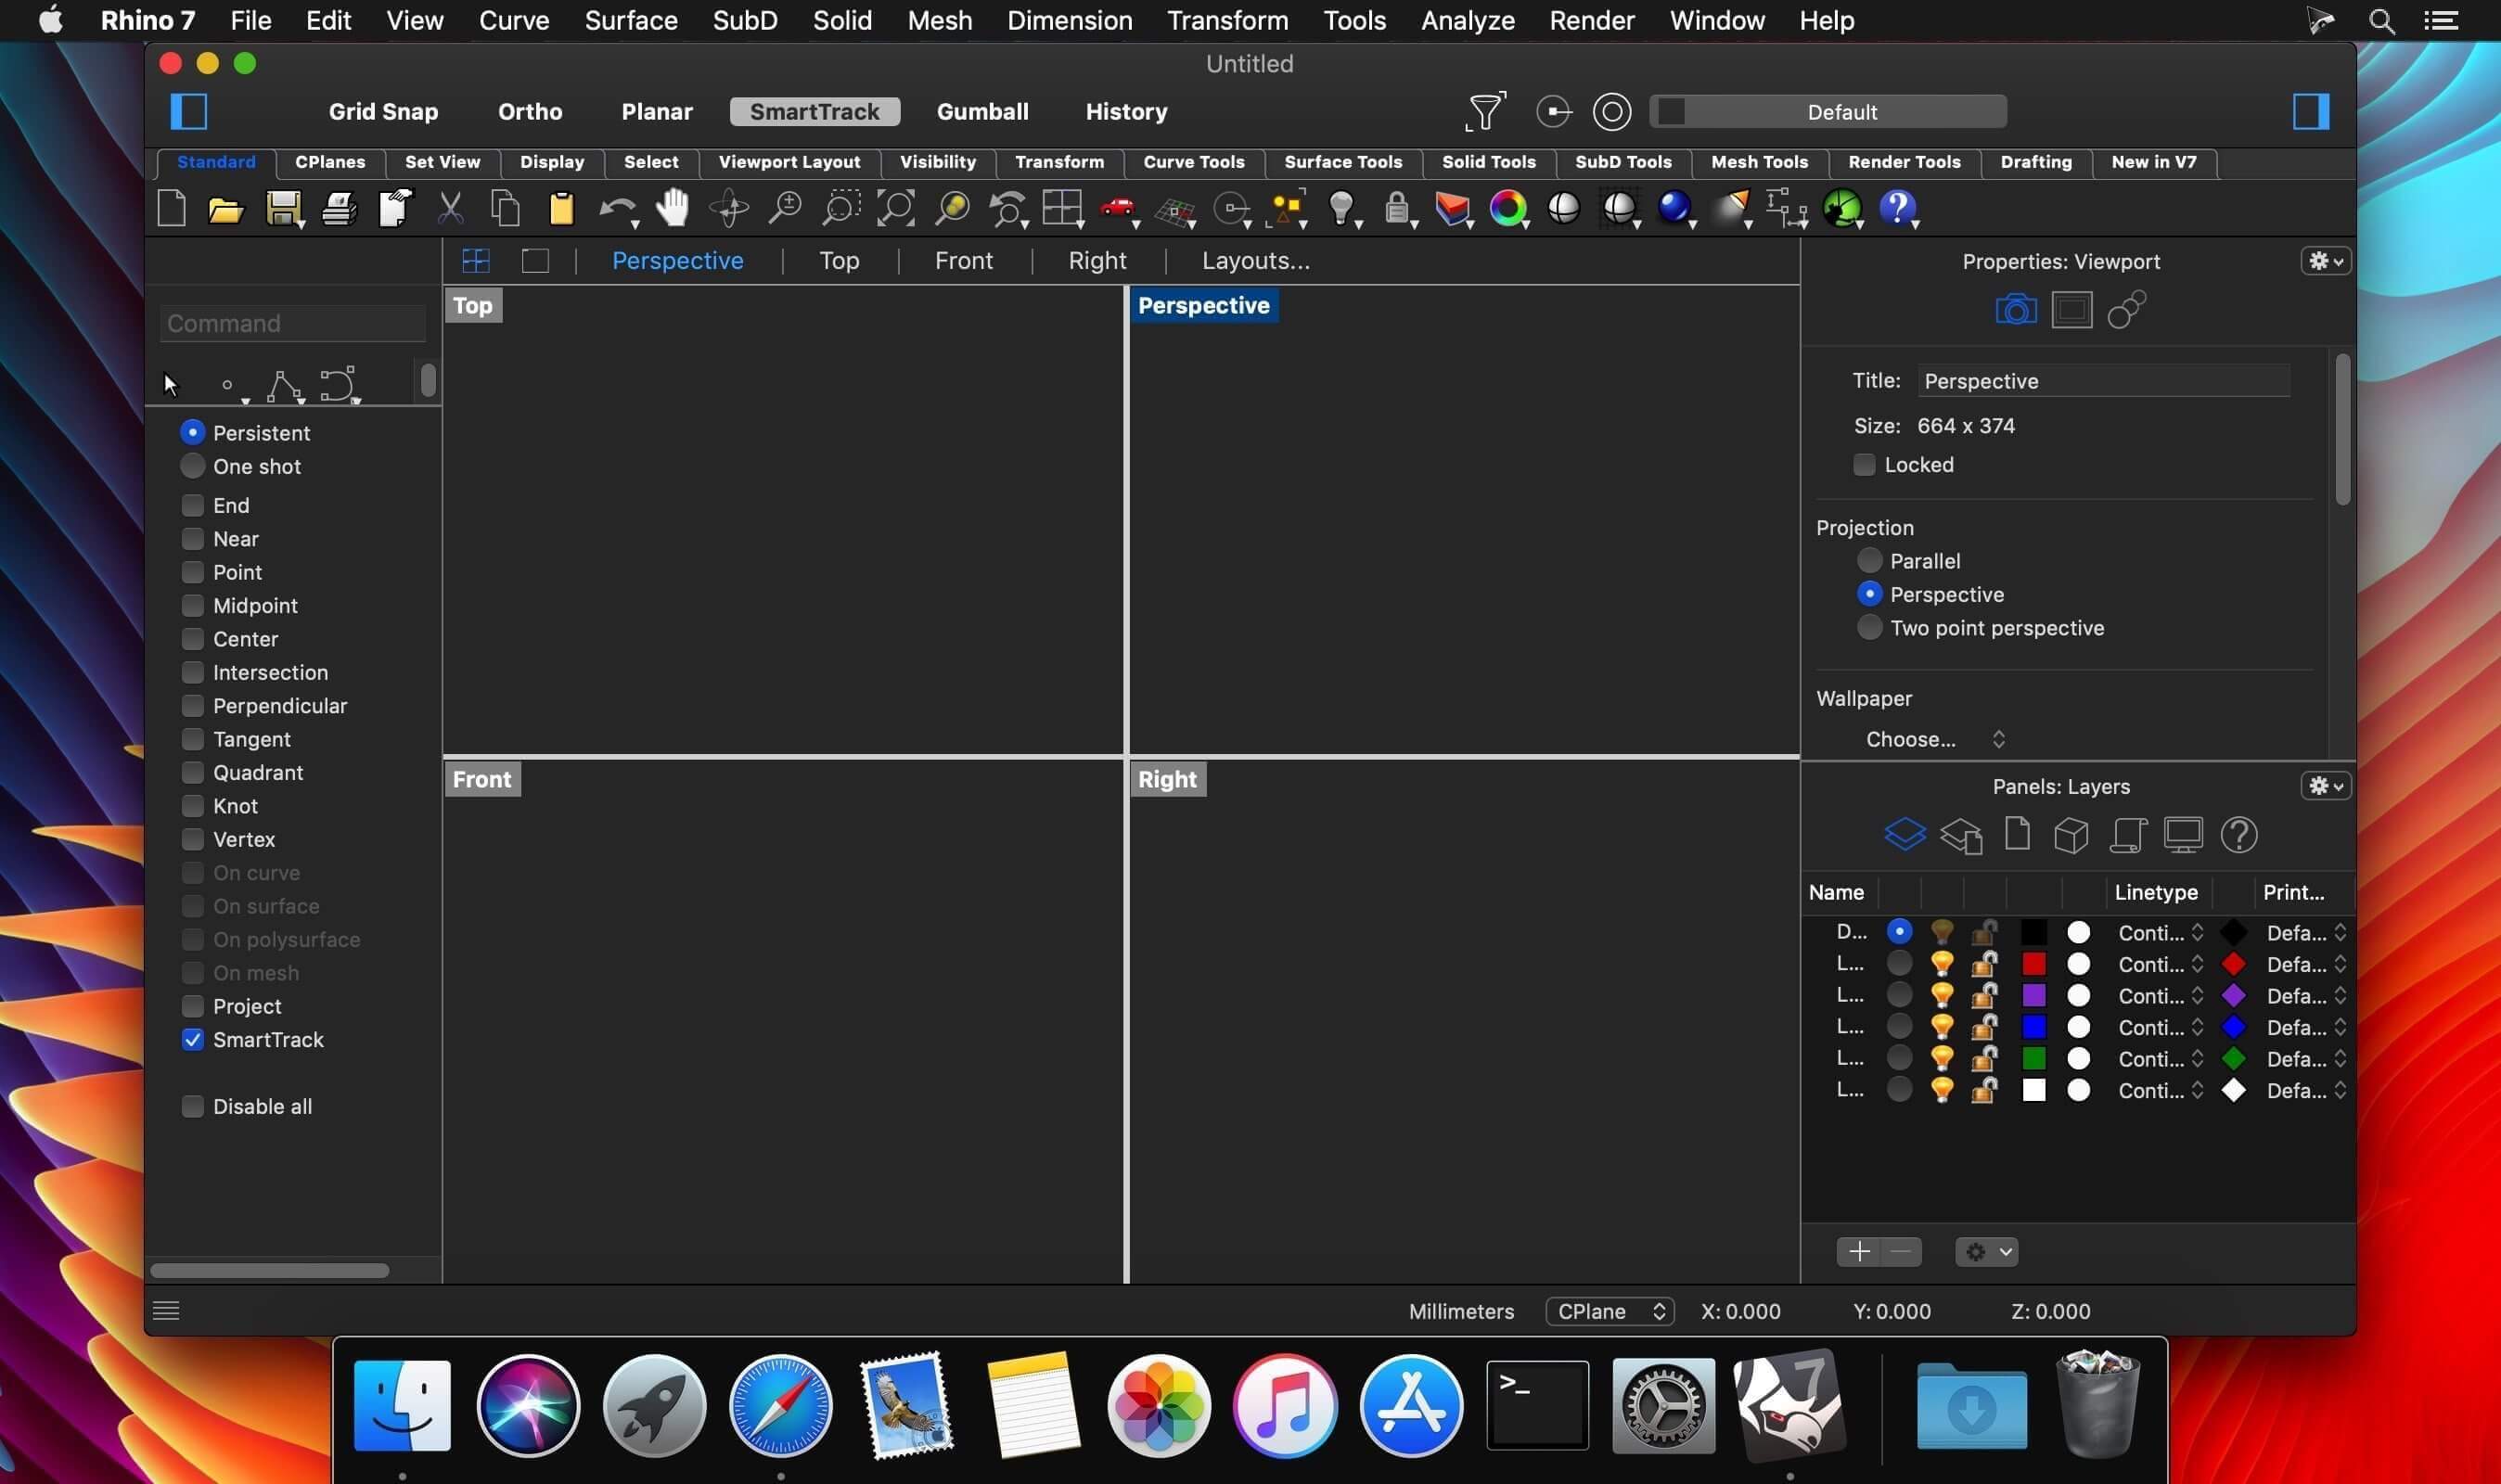The width and height of the screenshot is (2501, 1484).
Task: Click the Save file icon
Action: [284, 208]
